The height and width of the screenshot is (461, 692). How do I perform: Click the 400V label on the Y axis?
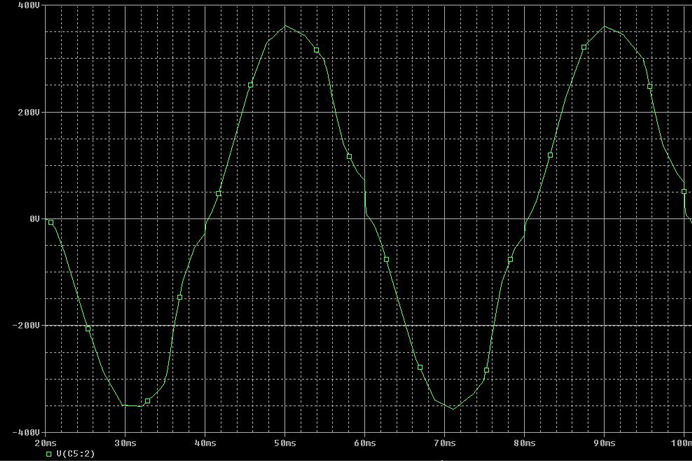tap(29, 5)
